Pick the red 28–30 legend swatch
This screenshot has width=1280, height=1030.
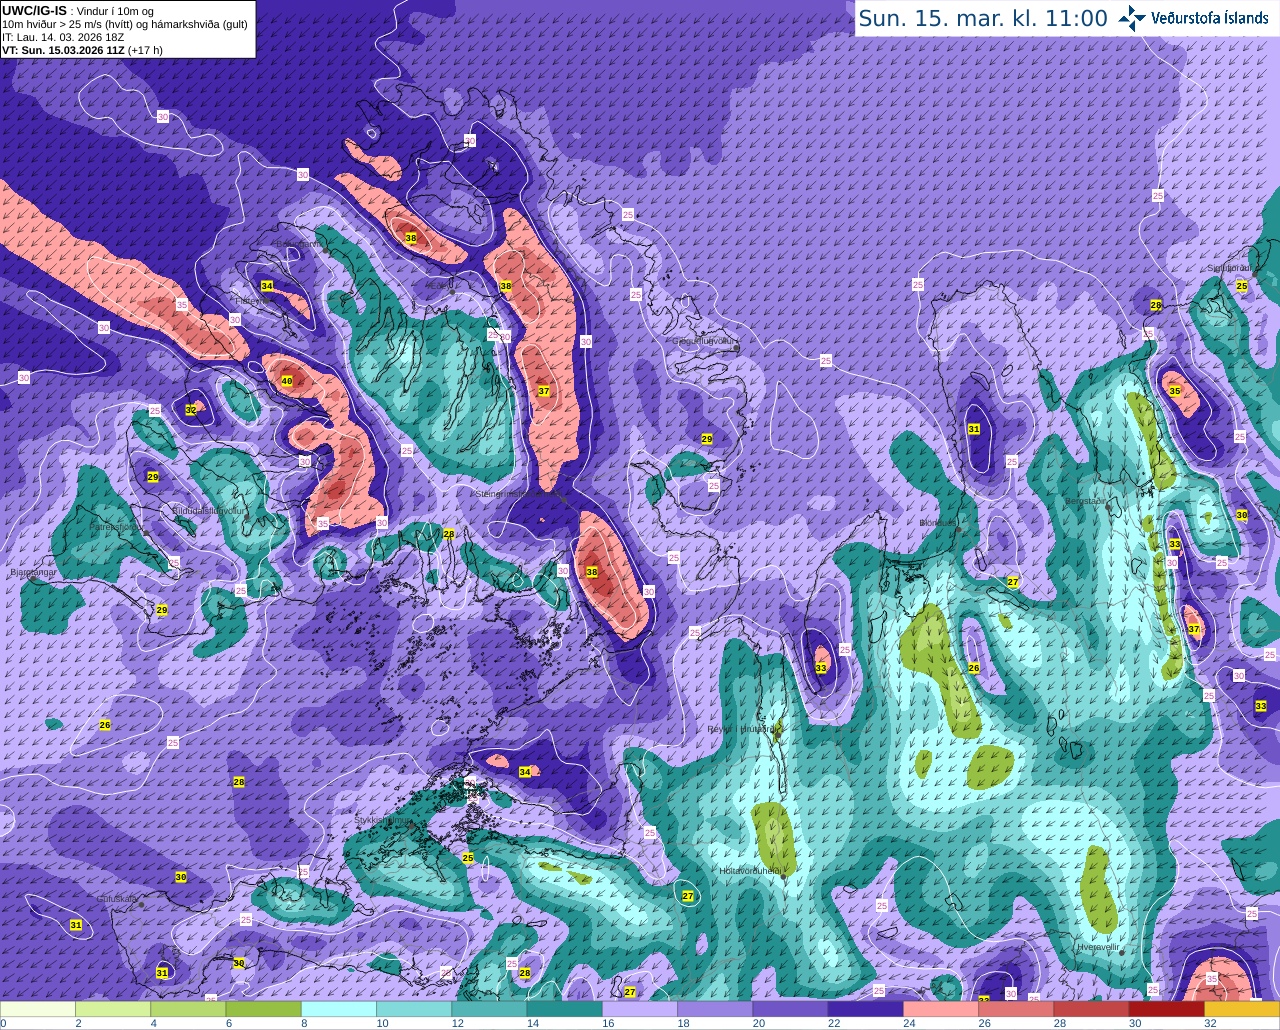tap(1091, 1009)
